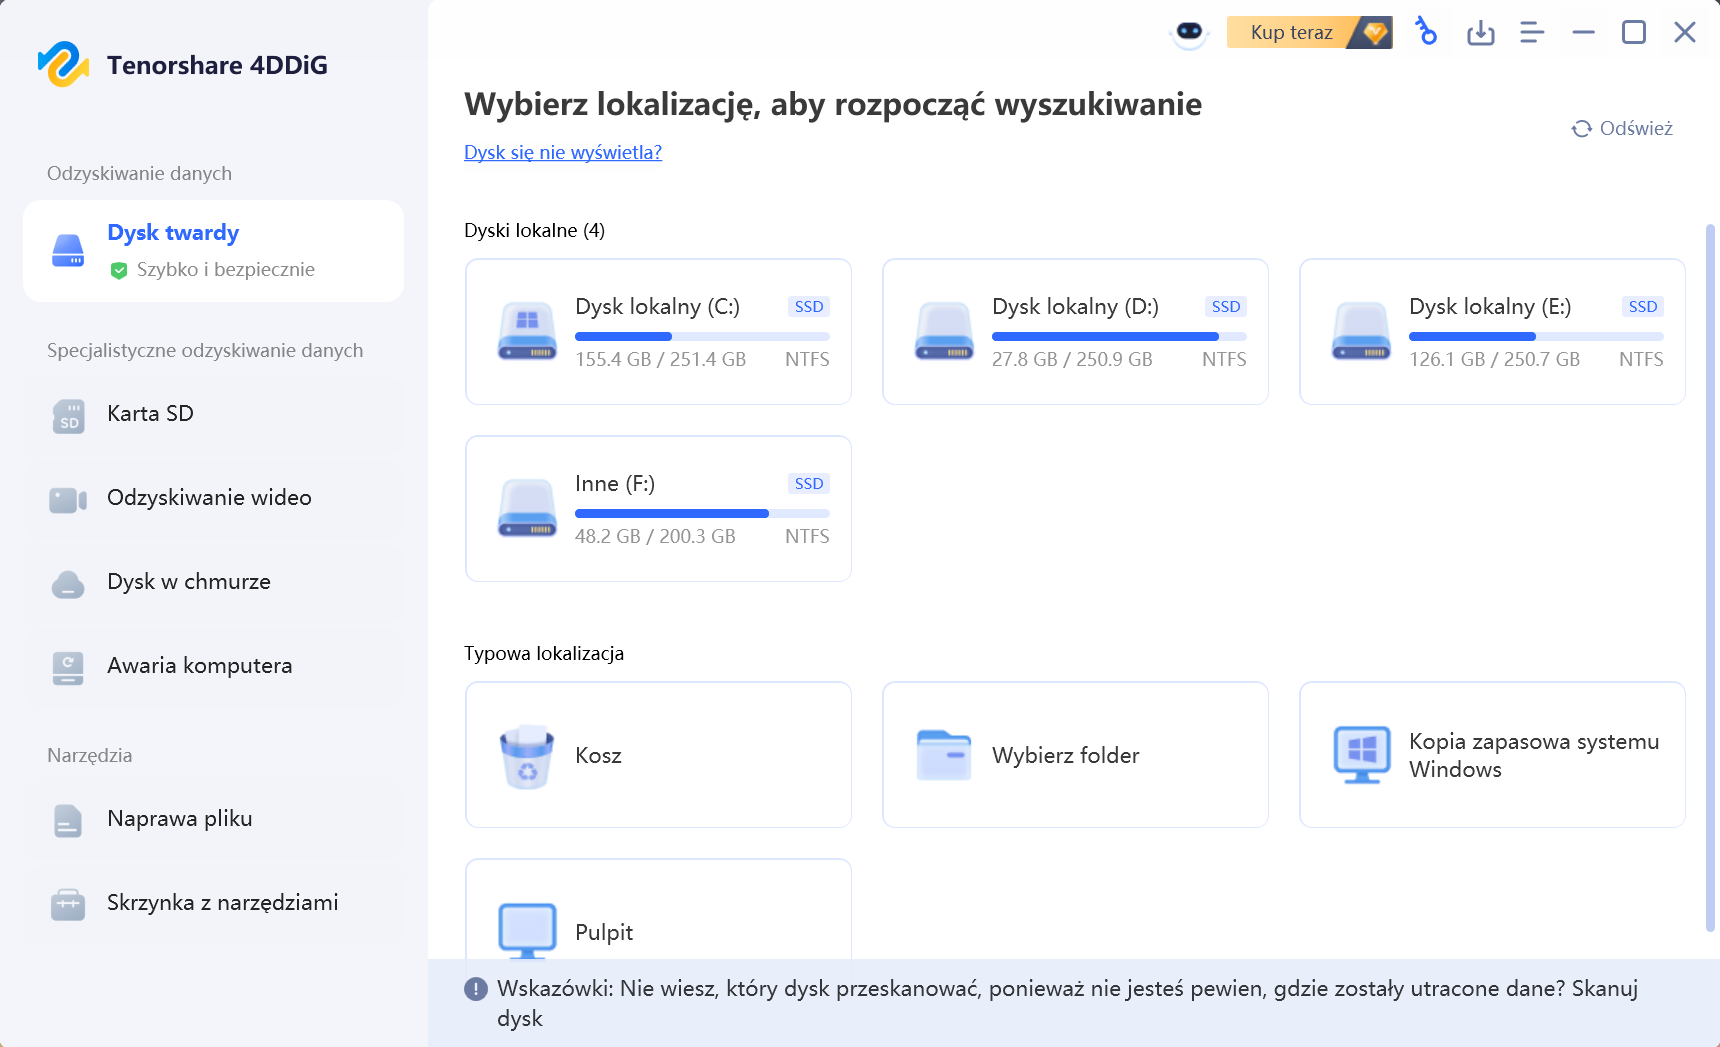Click the SSD badge on drive C:
Image resolution: width=1720 pixels, height=1047 pixels.
808,307
